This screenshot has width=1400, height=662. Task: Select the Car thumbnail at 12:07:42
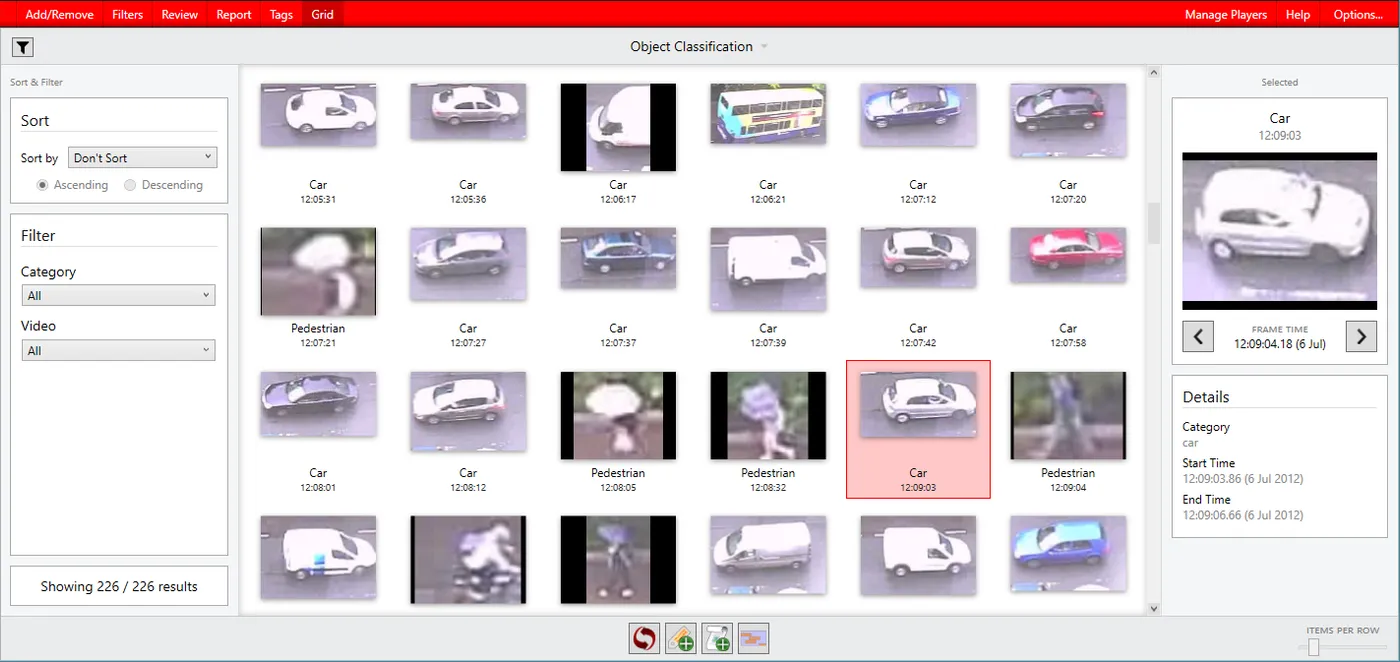(918, 258)
